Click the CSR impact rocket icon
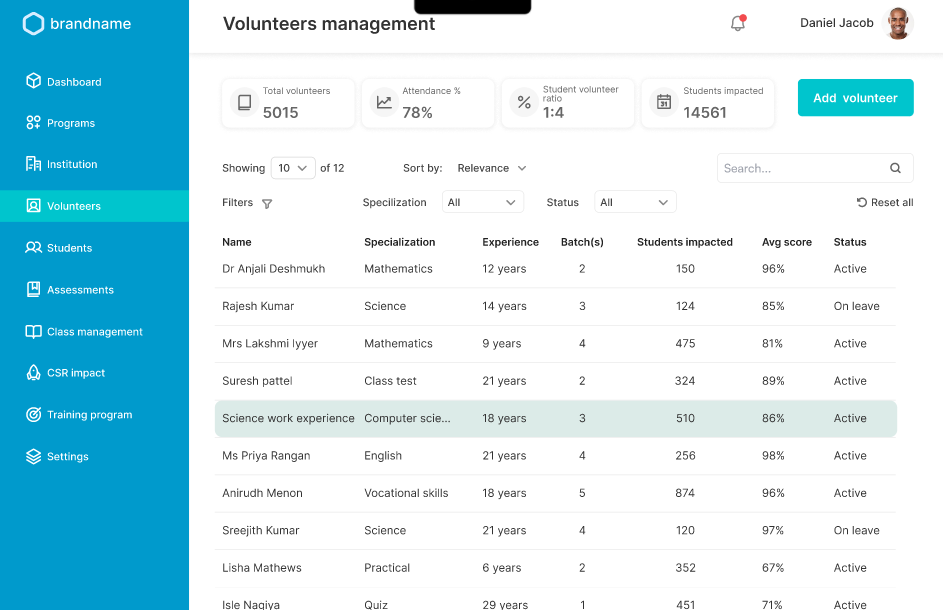Viewport: 943px width, 610px height. (x=34, y=372)
